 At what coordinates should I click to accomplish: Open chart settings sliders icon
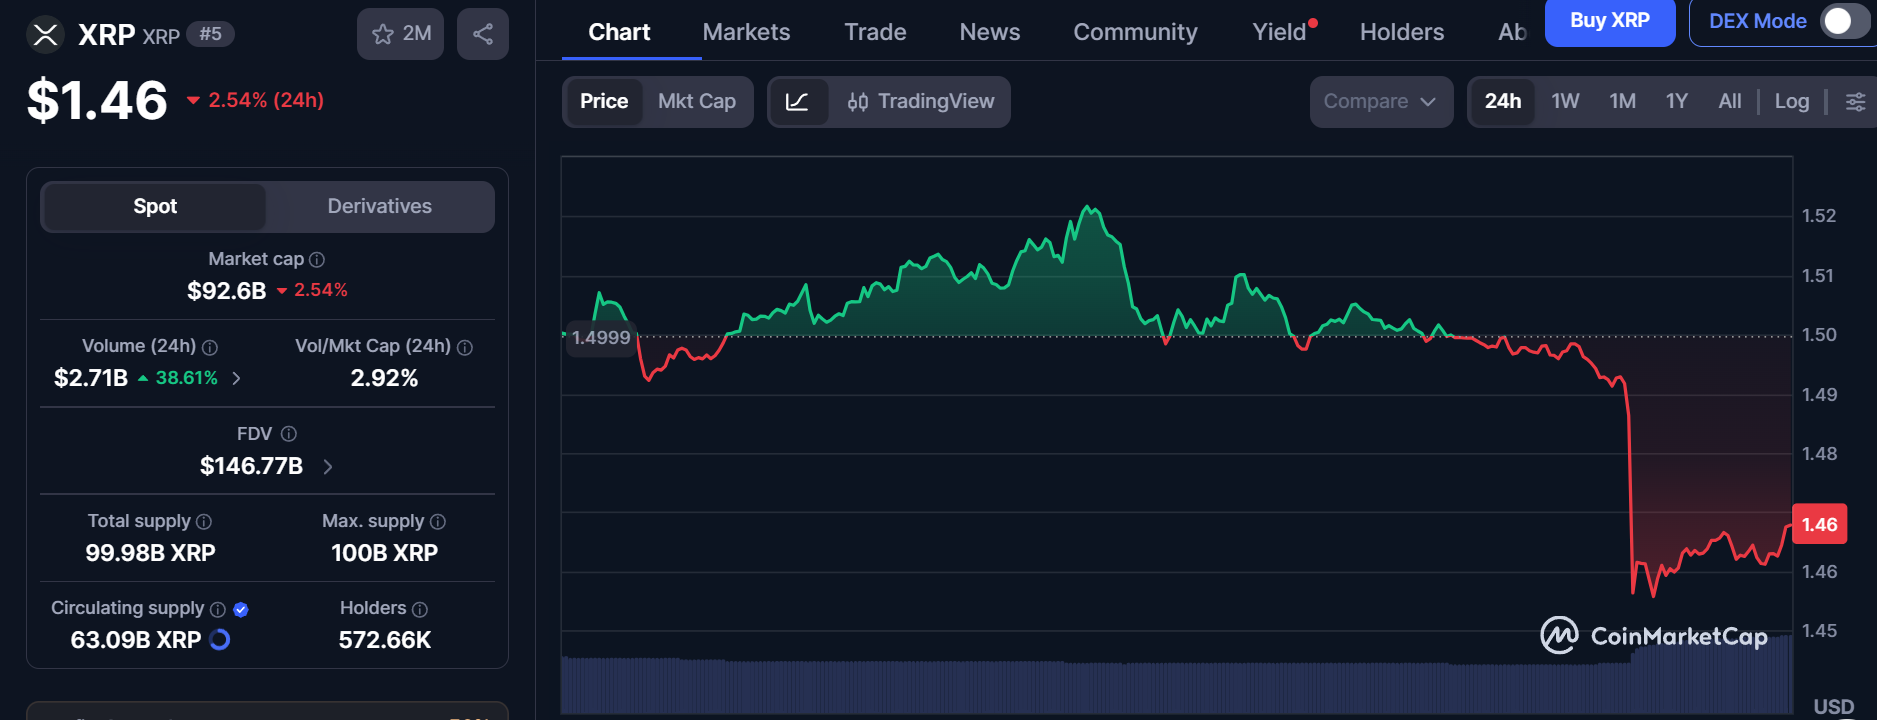(x=1855, y=102)
